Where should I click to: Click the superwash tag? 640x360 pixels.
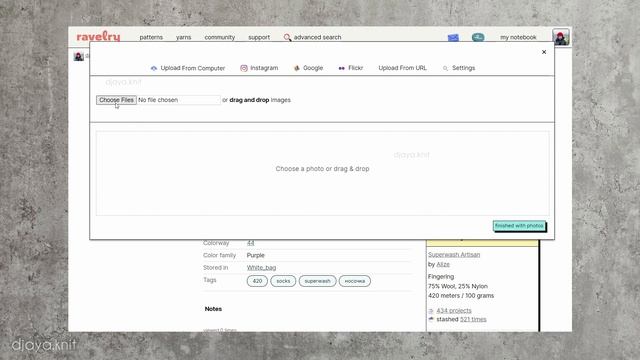click(x=317, y=281)
